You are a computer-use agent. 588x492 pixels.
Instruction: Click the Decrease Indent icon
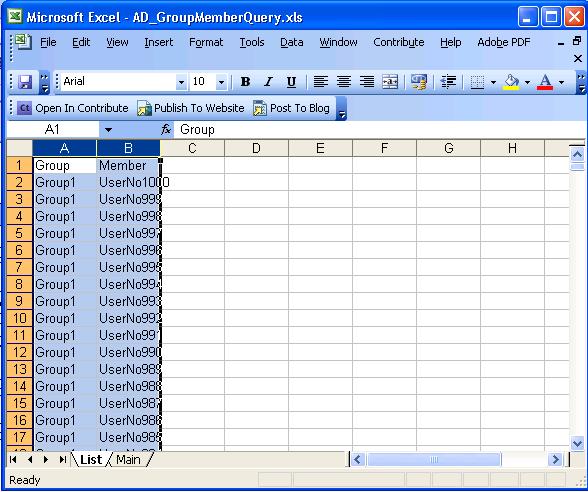(448, 82)
